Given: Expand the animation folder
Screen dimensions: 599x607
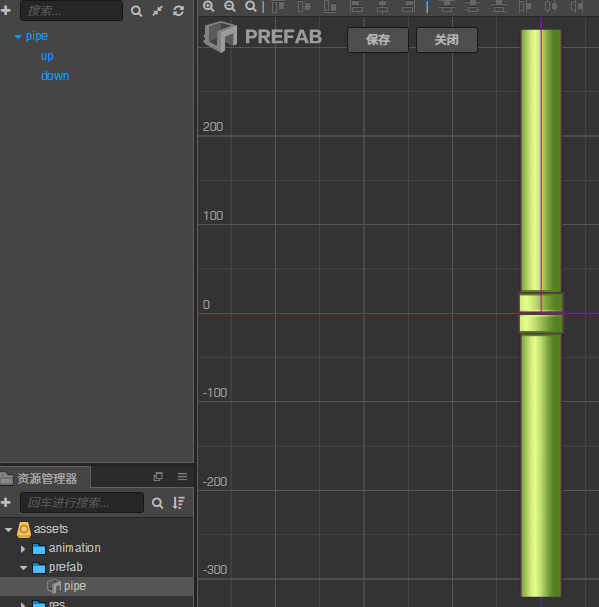Looking at the screenshot, I should [x=22, y=549].
